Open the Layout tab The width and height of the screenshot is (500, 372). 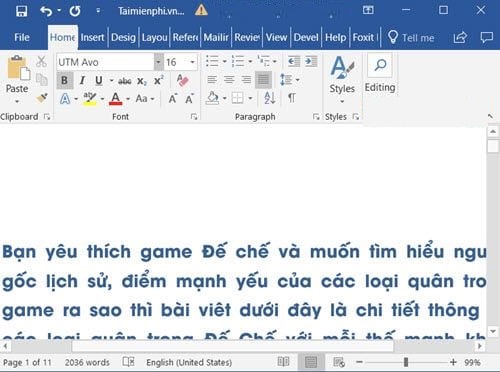154,37
